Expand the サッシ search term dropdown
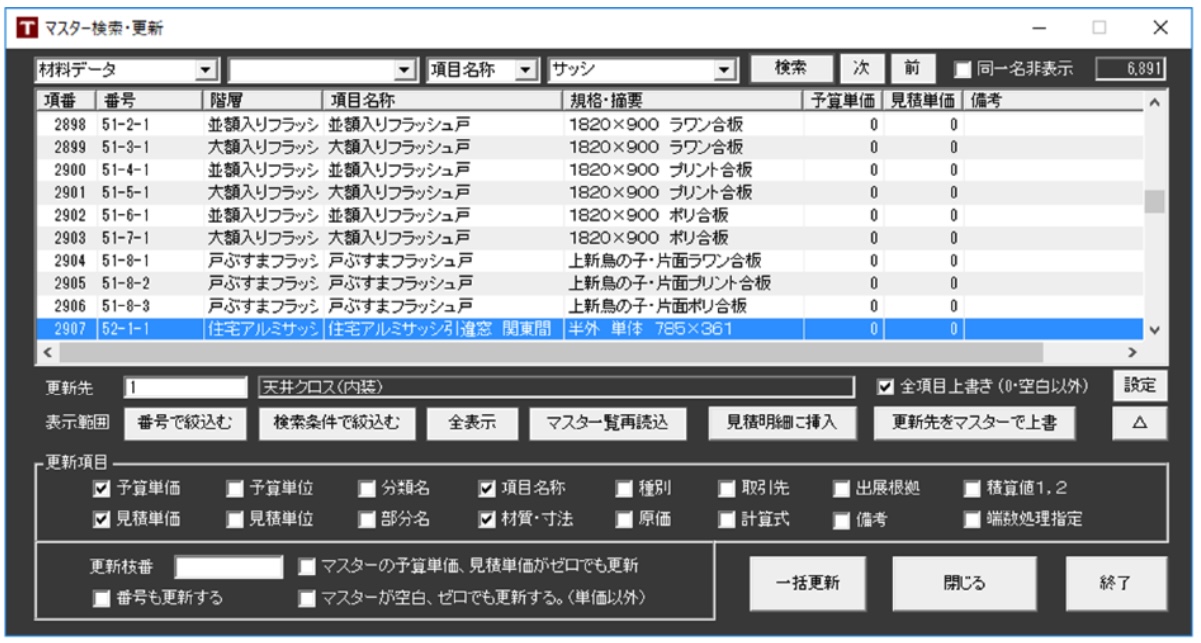 725,70
